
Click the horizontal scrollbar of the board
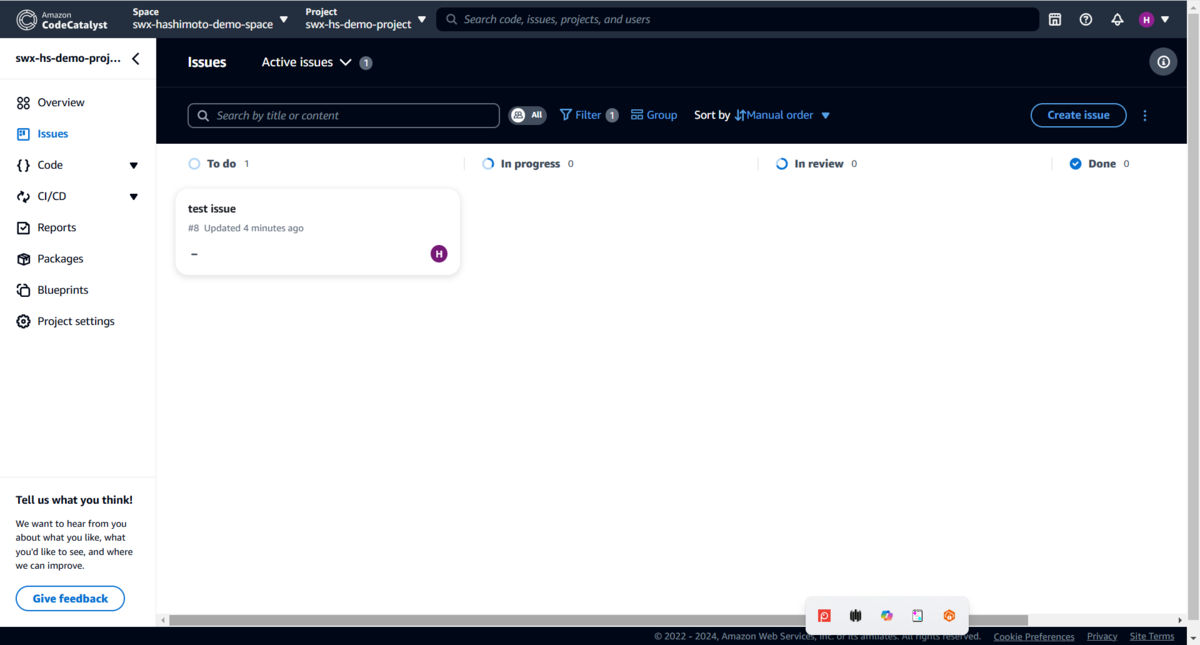pyautogui.click(x=598, y=620)
